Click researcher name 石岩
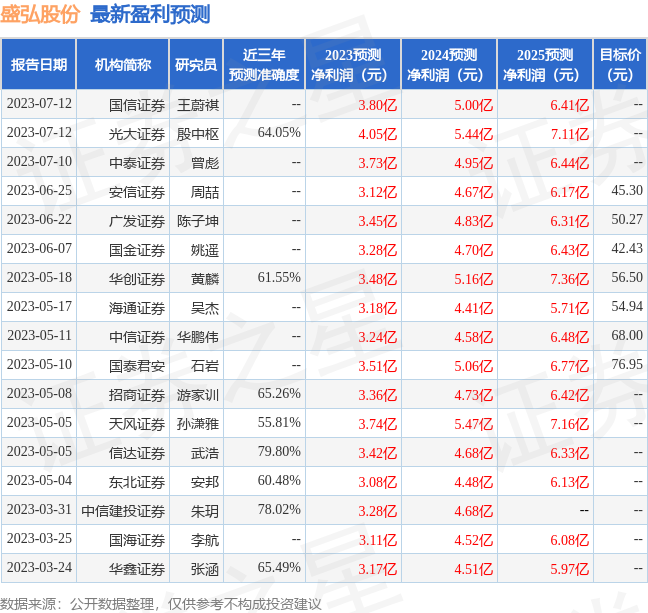The width and height of the screenshot is (648, 613). point(205,366)
